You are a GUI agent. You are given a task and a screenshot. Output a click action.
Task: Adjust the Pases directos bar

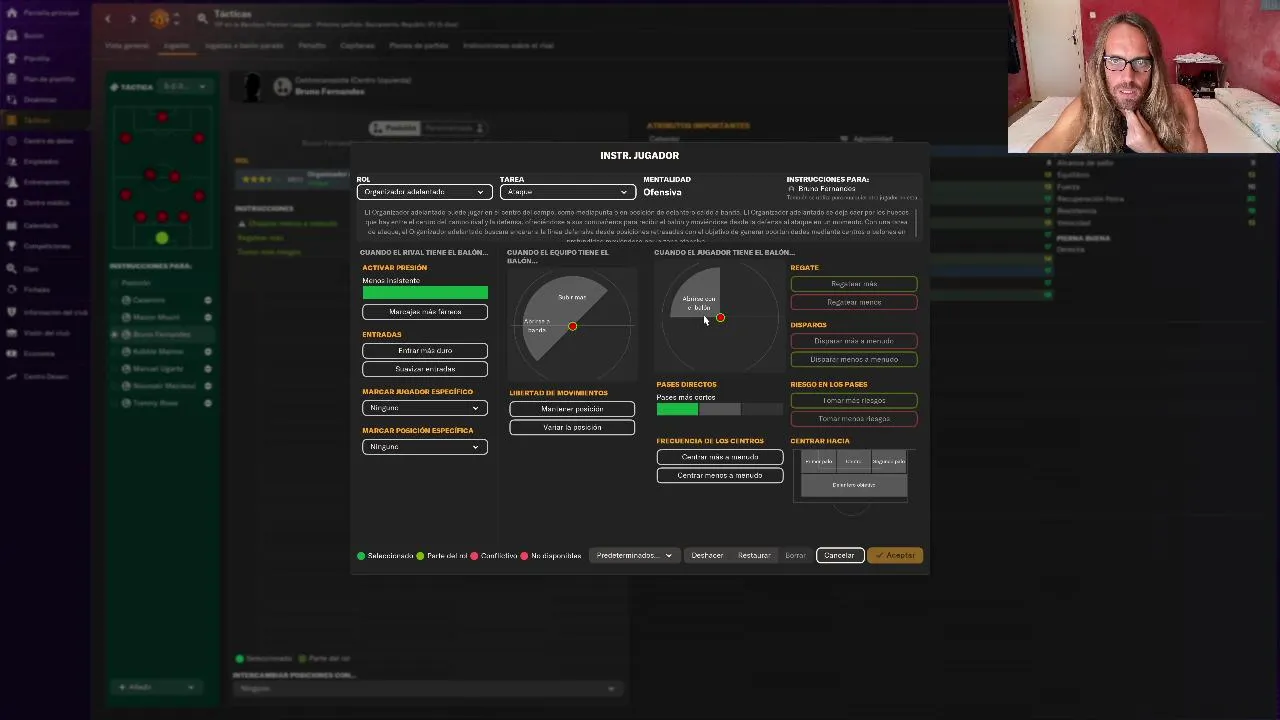(720, 409)
